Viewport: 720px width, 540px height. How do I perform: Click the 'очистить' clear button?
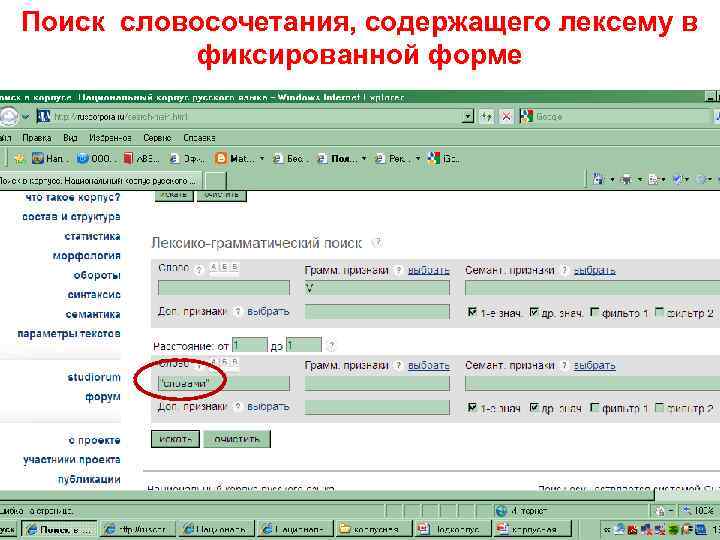tap(237, 439)
